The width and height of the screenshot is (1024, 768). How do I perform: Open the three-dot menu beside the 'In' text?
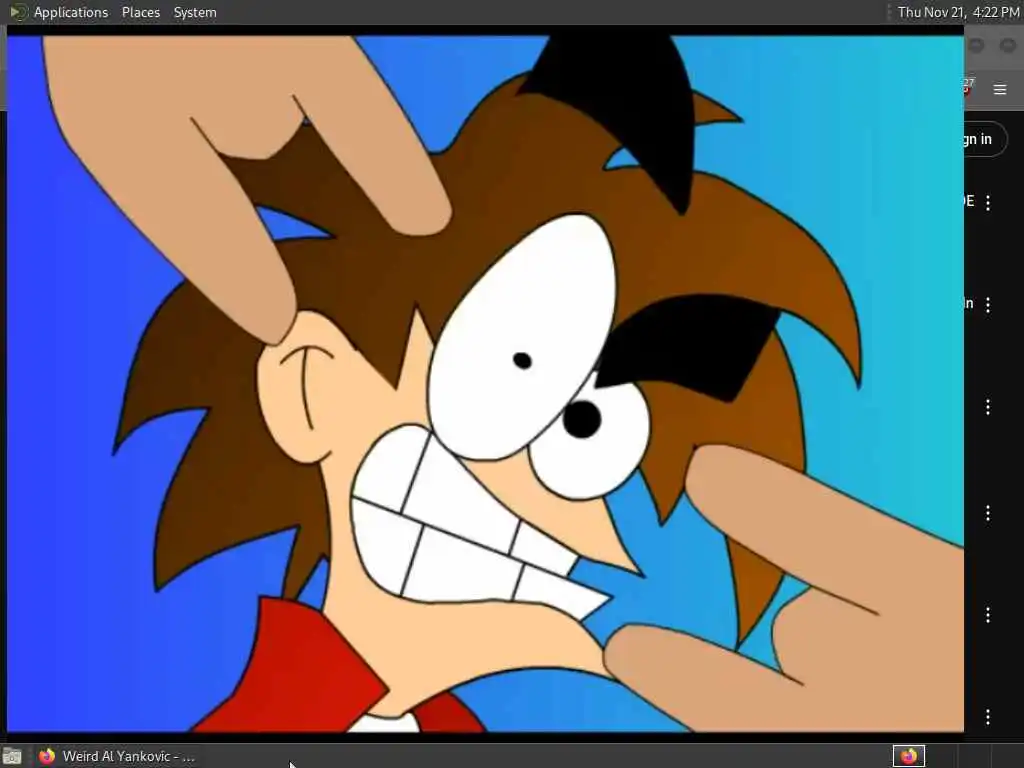(987, 304)
